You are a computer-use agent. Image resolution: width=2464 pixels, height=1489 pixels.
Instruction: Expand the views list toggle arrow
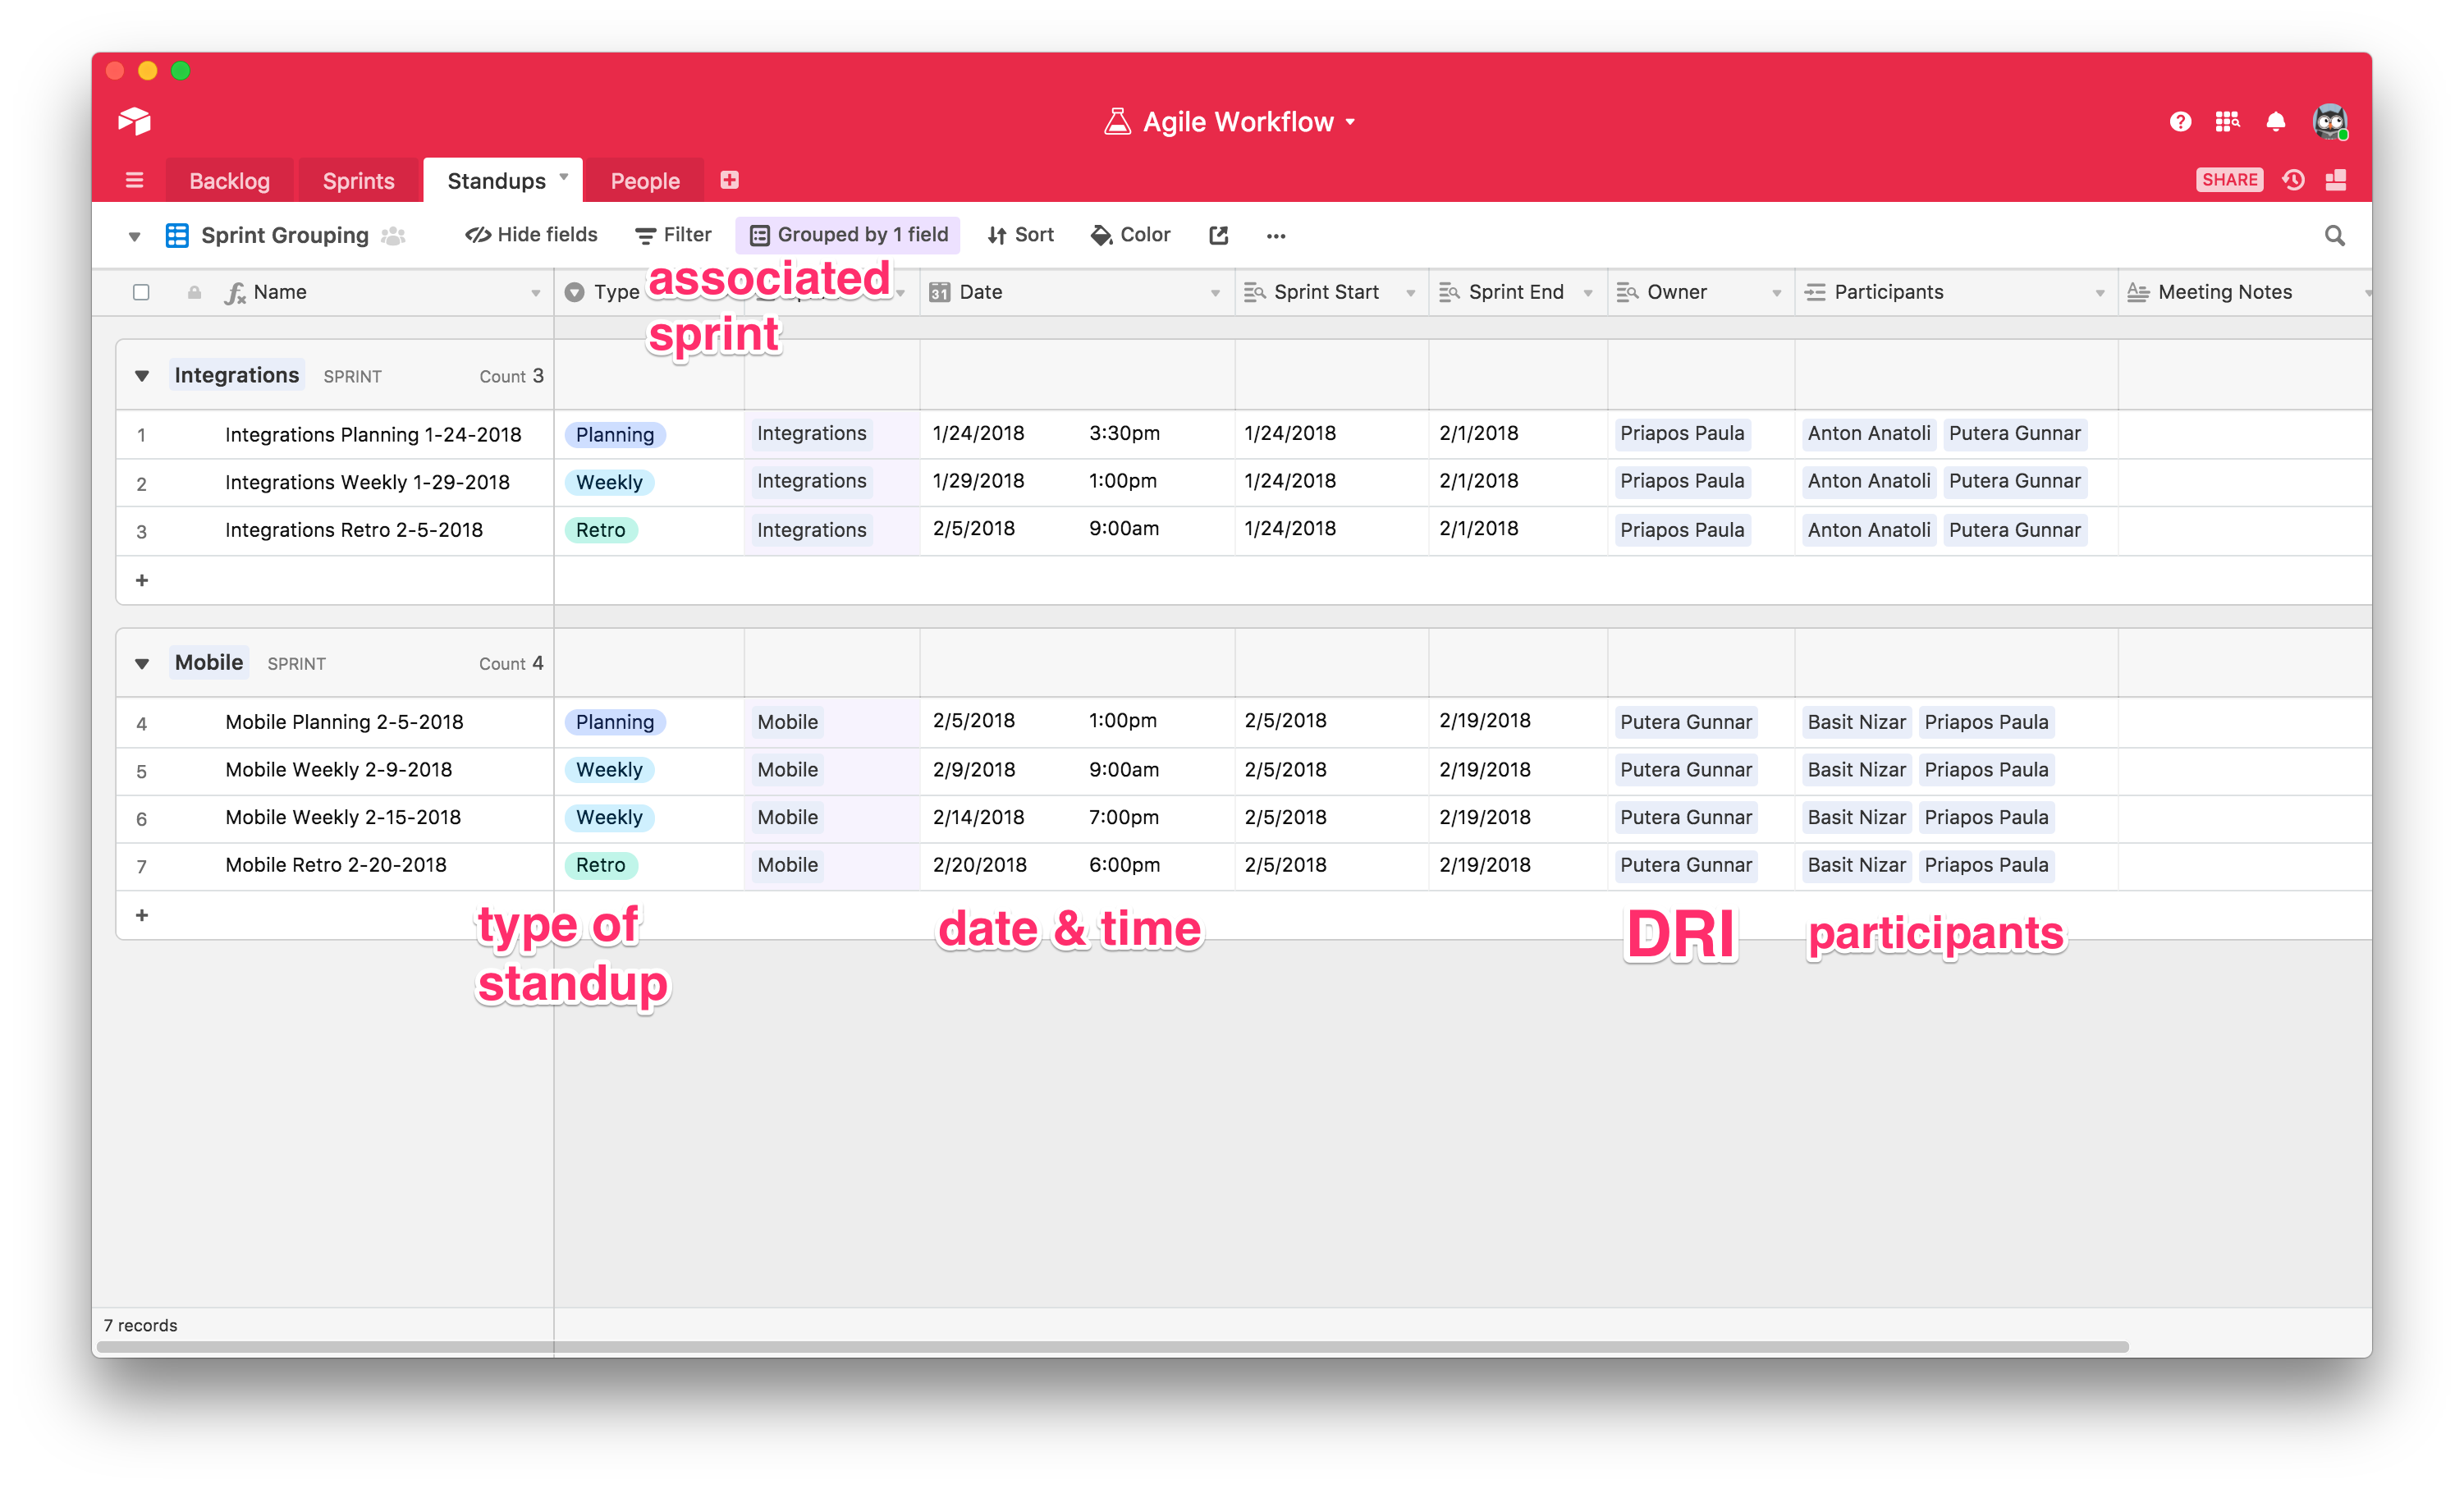134,236
